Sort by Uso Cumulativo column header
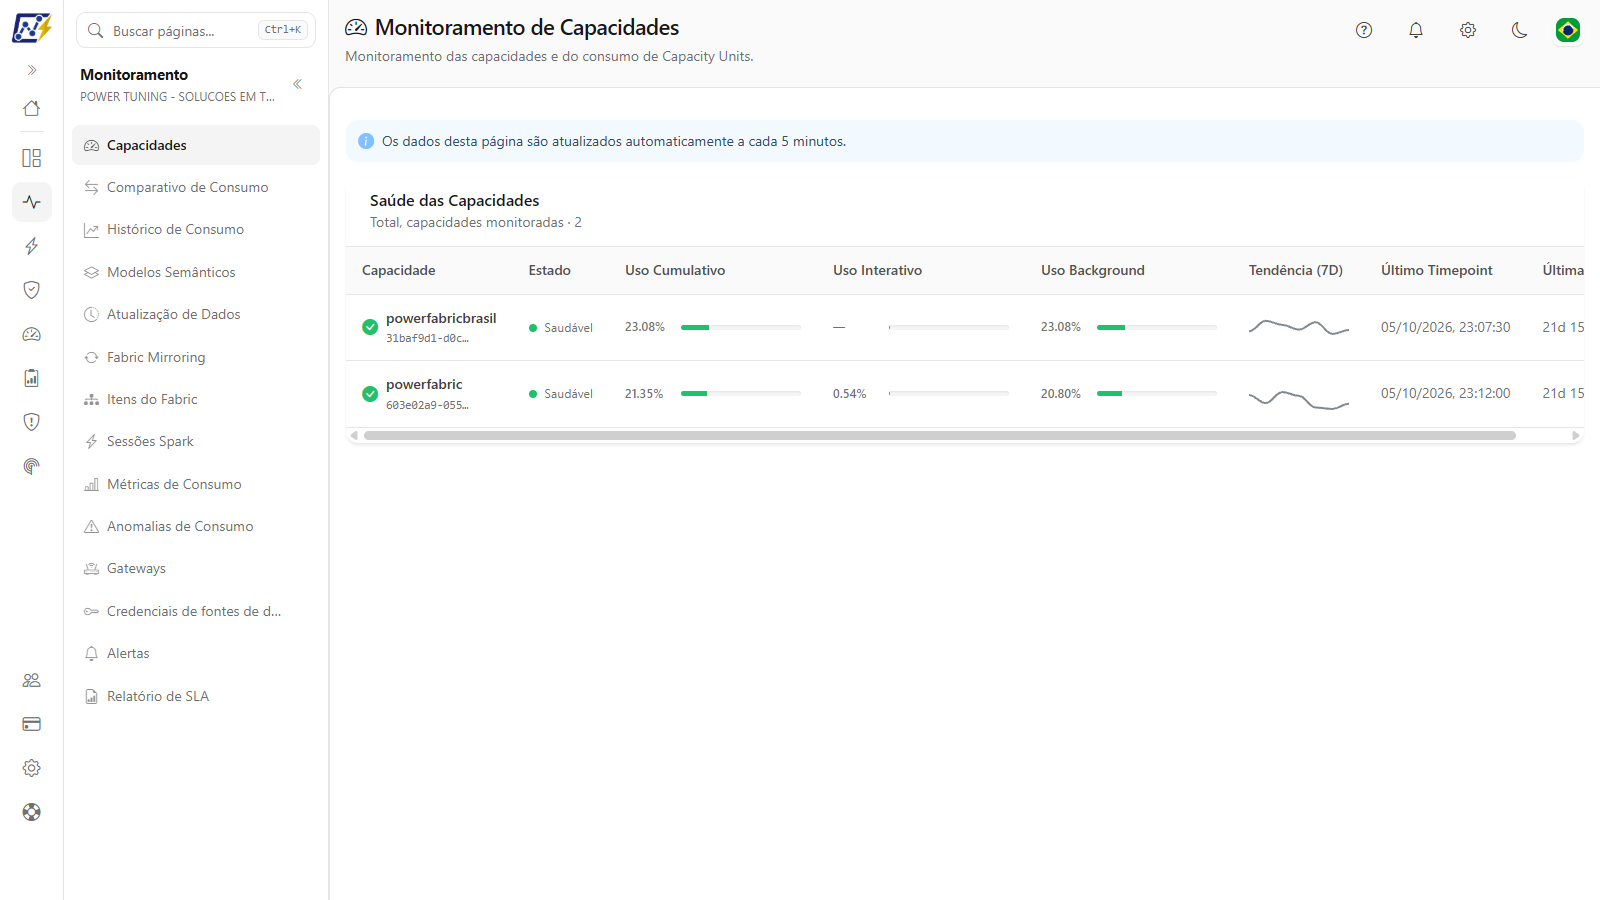Image resolution: width=1600 pixels, height=900 pixels. coord(675,270)
